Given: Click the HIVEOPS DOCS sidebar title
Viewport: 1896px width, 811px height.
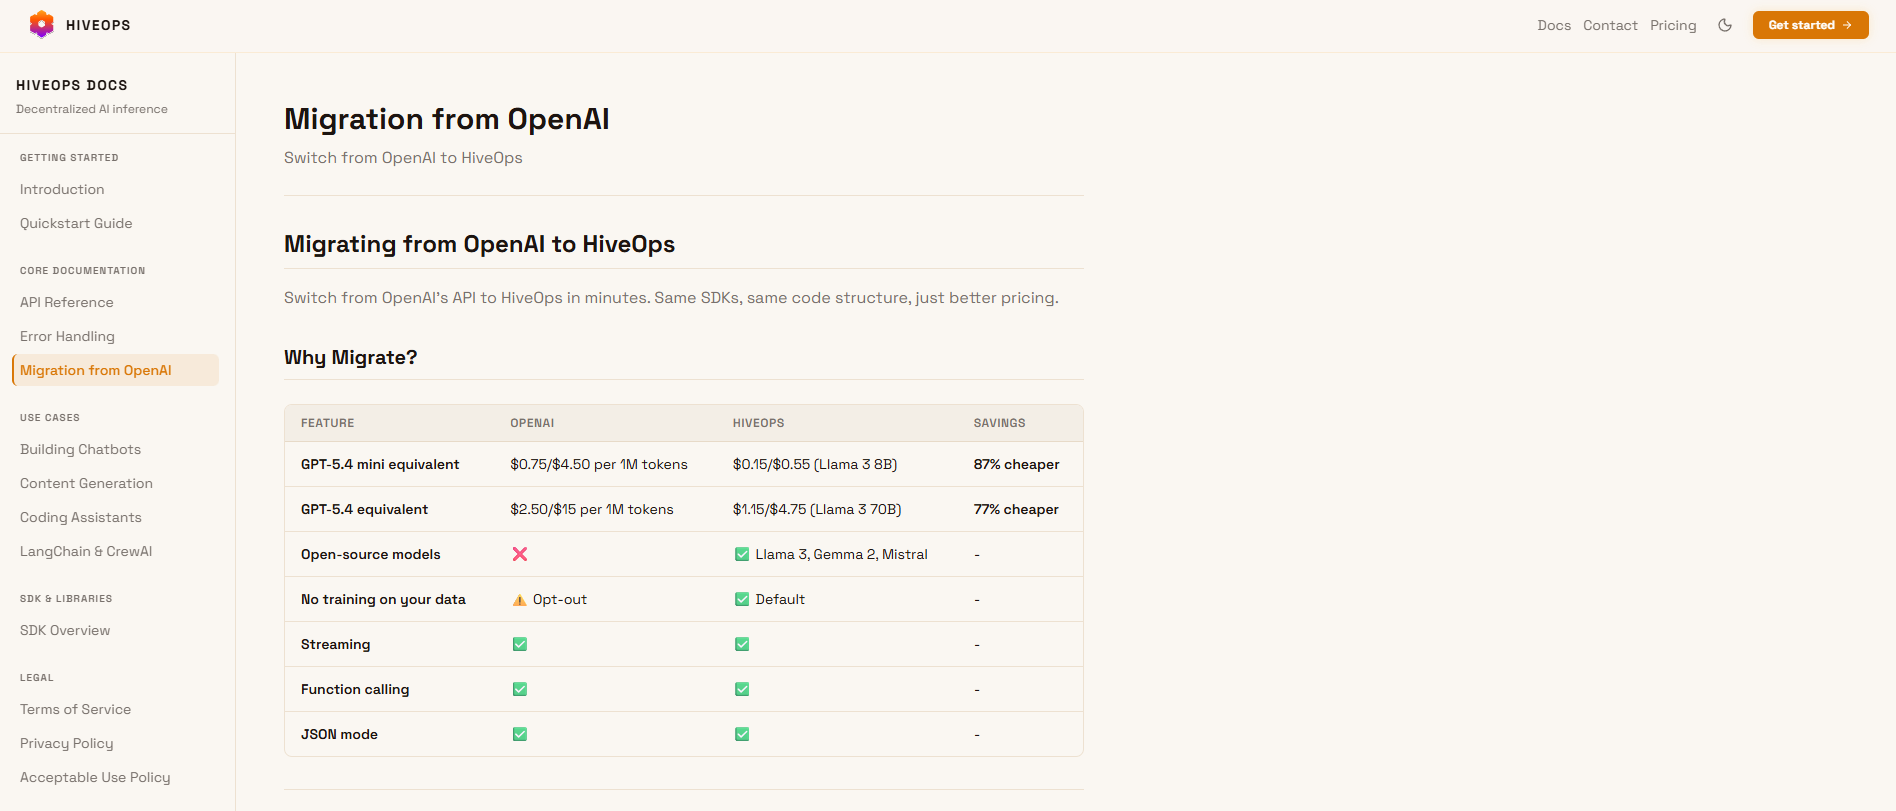Looking at the screenshot, I should pos(72,85).
